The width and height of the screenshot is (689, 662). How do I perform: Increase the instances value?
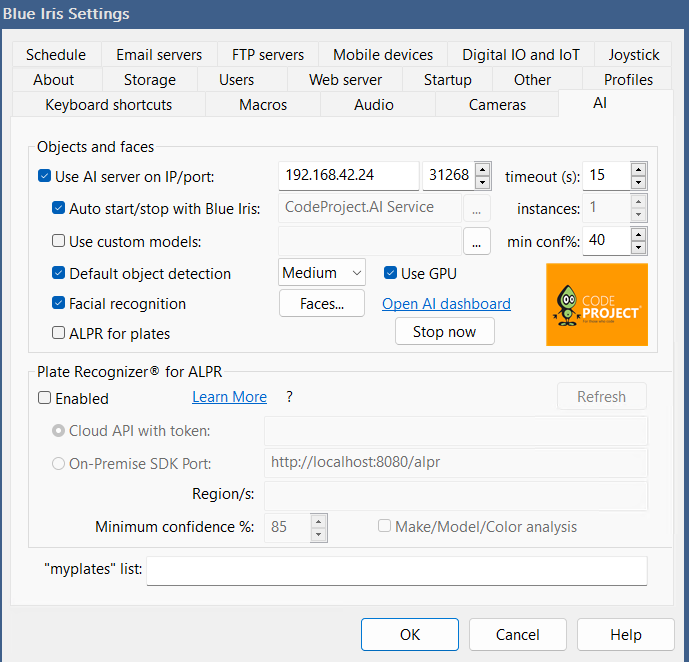(638, 202)
